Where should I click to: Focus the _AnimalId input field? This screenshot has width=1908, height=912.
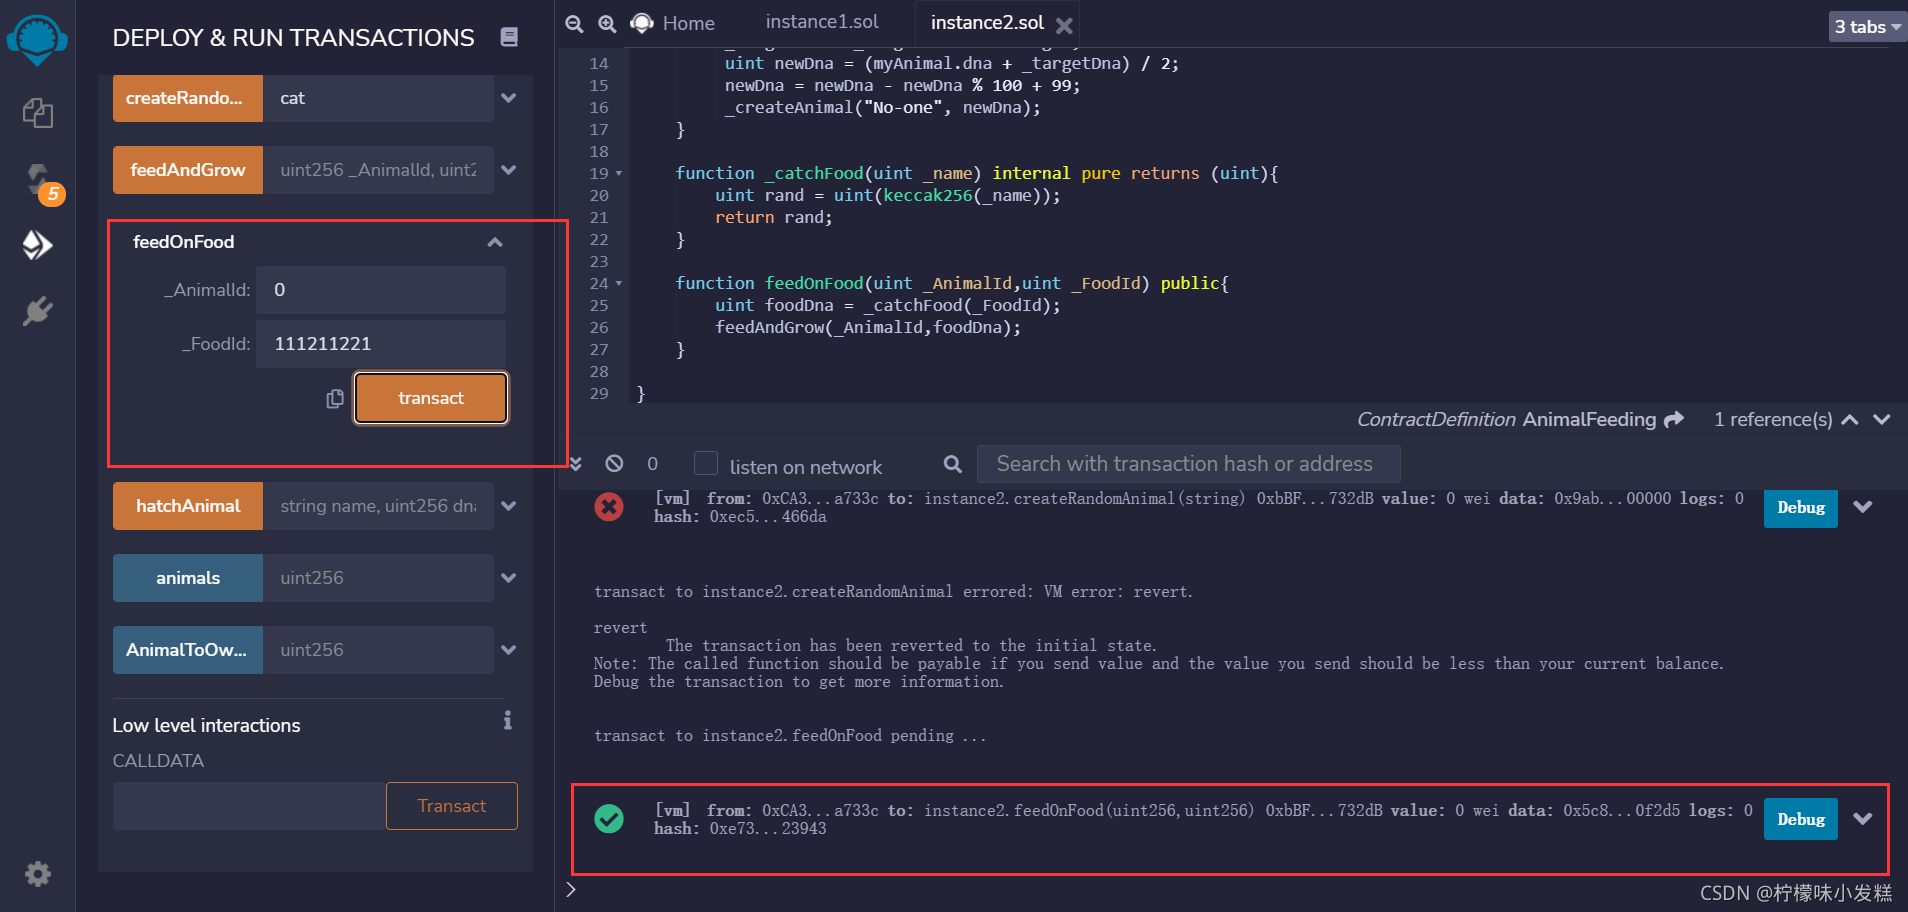point(381,290)
